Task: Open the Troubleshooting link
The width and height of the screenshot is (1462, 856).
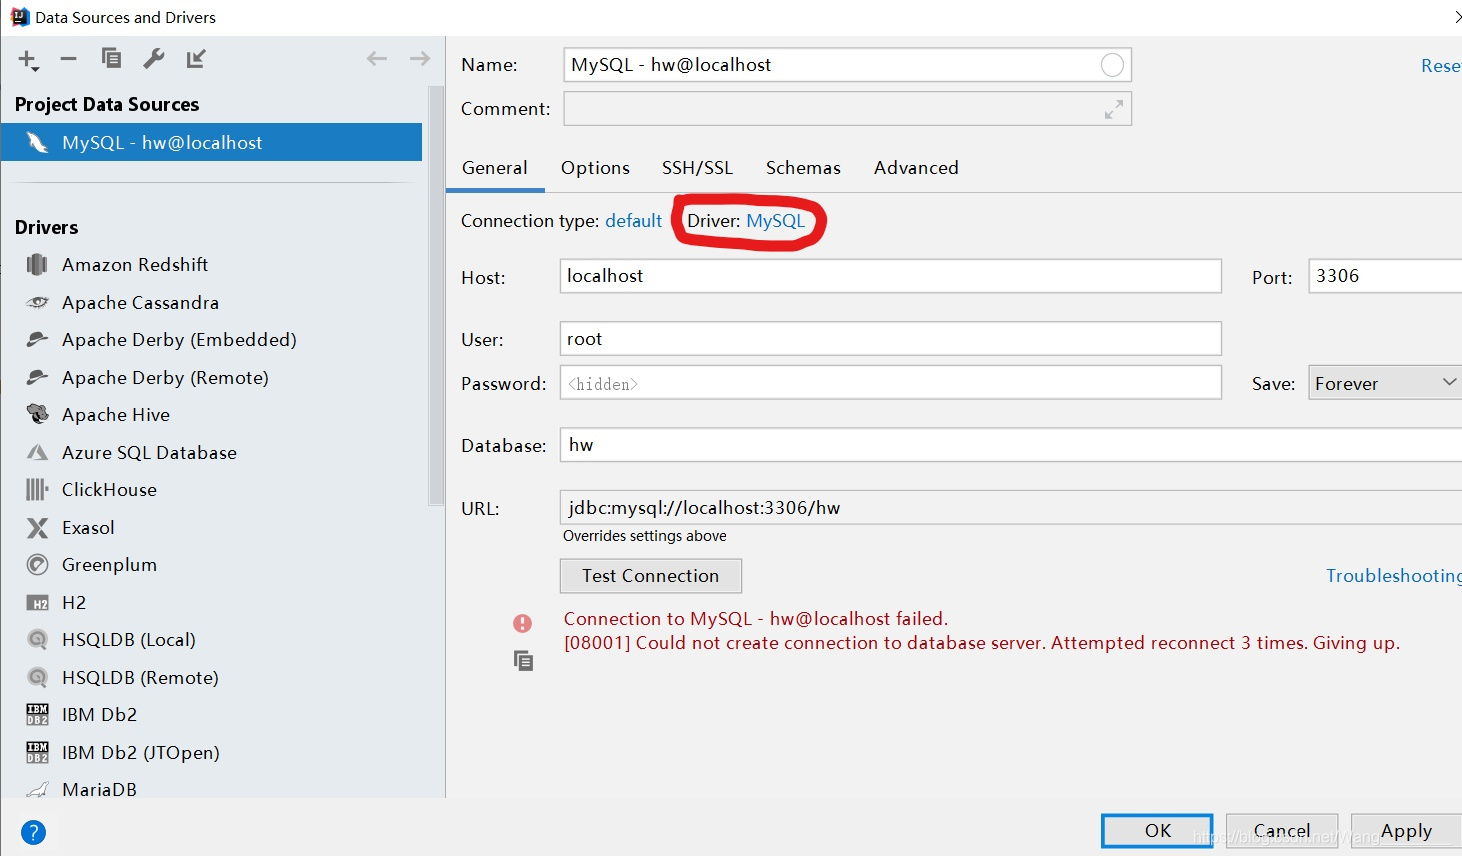Action: [x=1393, y=576]
